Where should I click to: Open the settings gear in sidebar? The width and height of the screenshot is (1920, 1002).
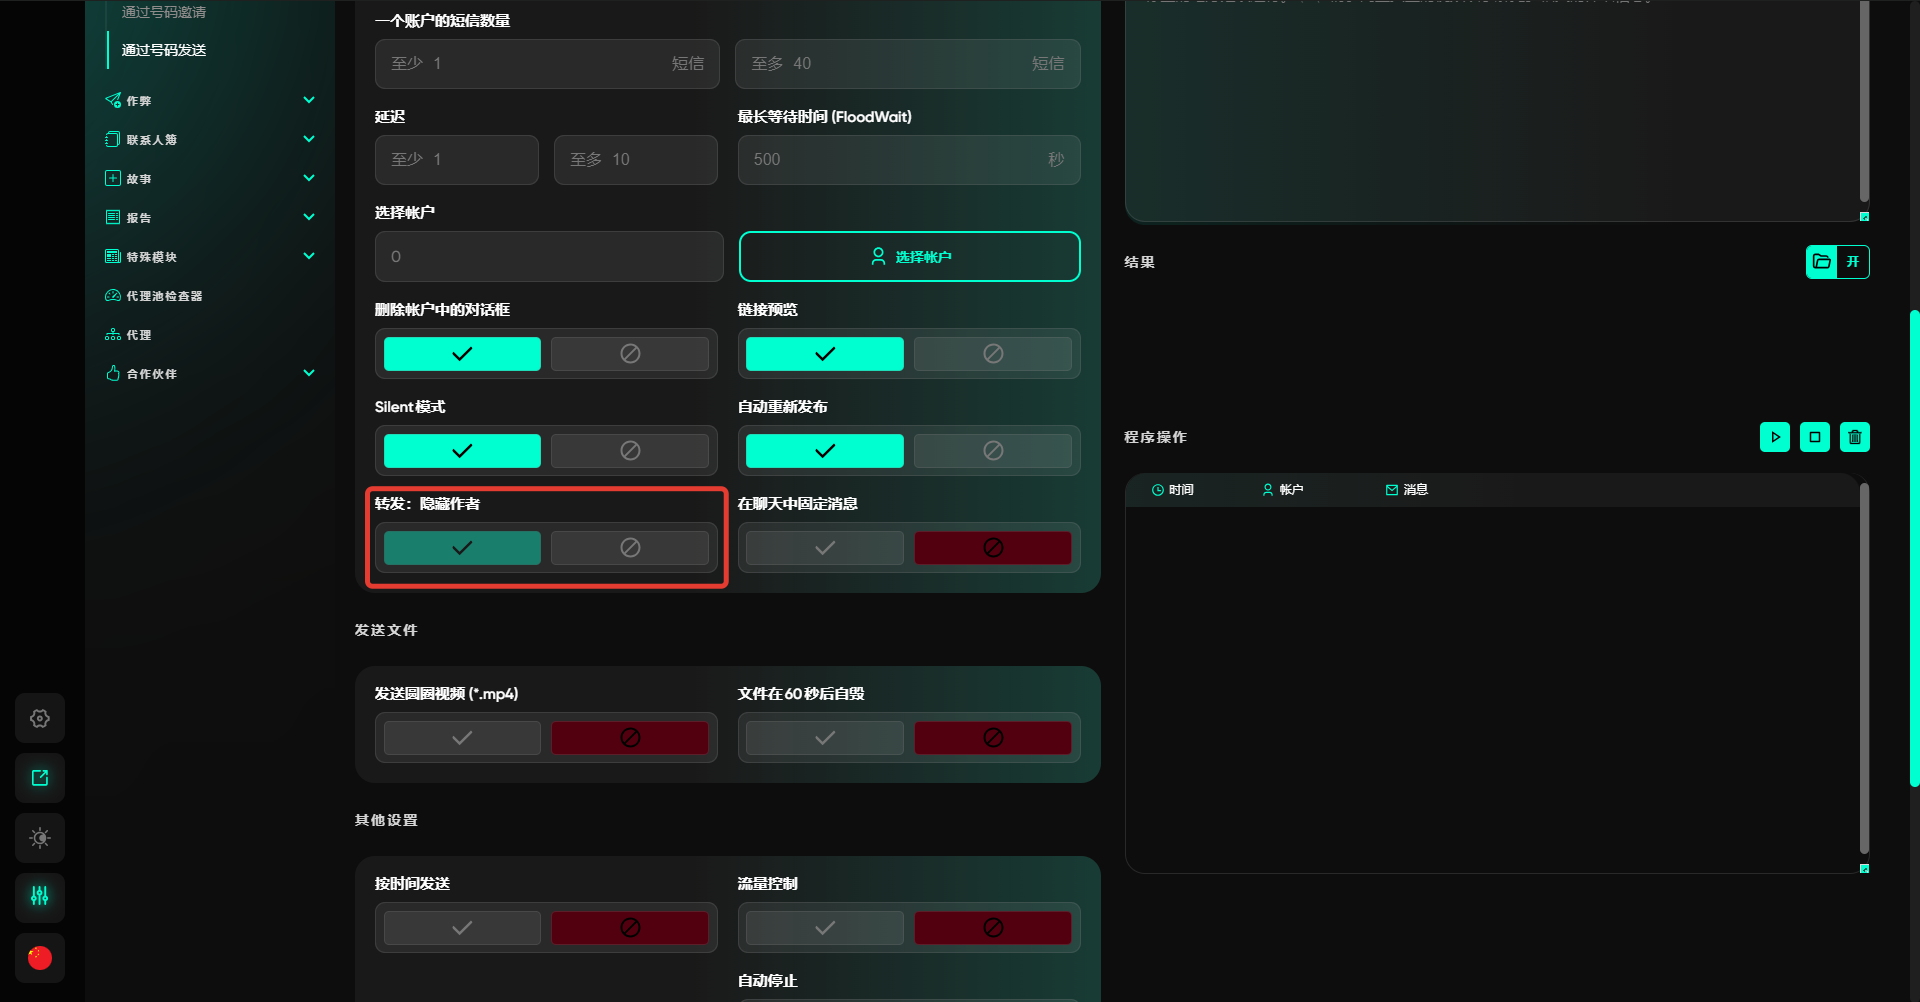coord(40,718)
